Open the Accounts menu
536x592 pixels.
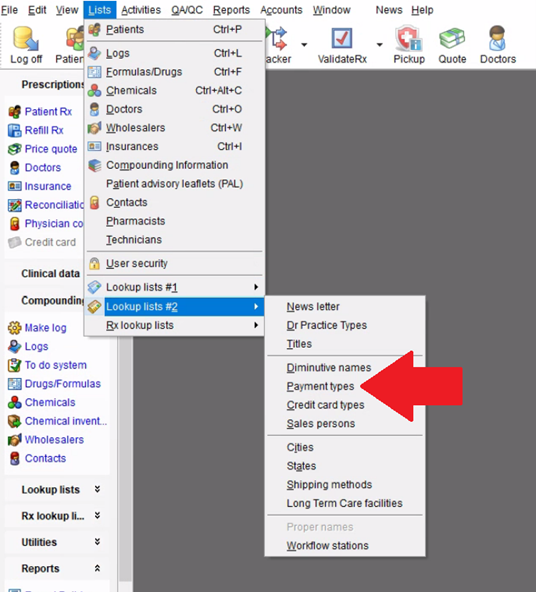tap(281, 10)
